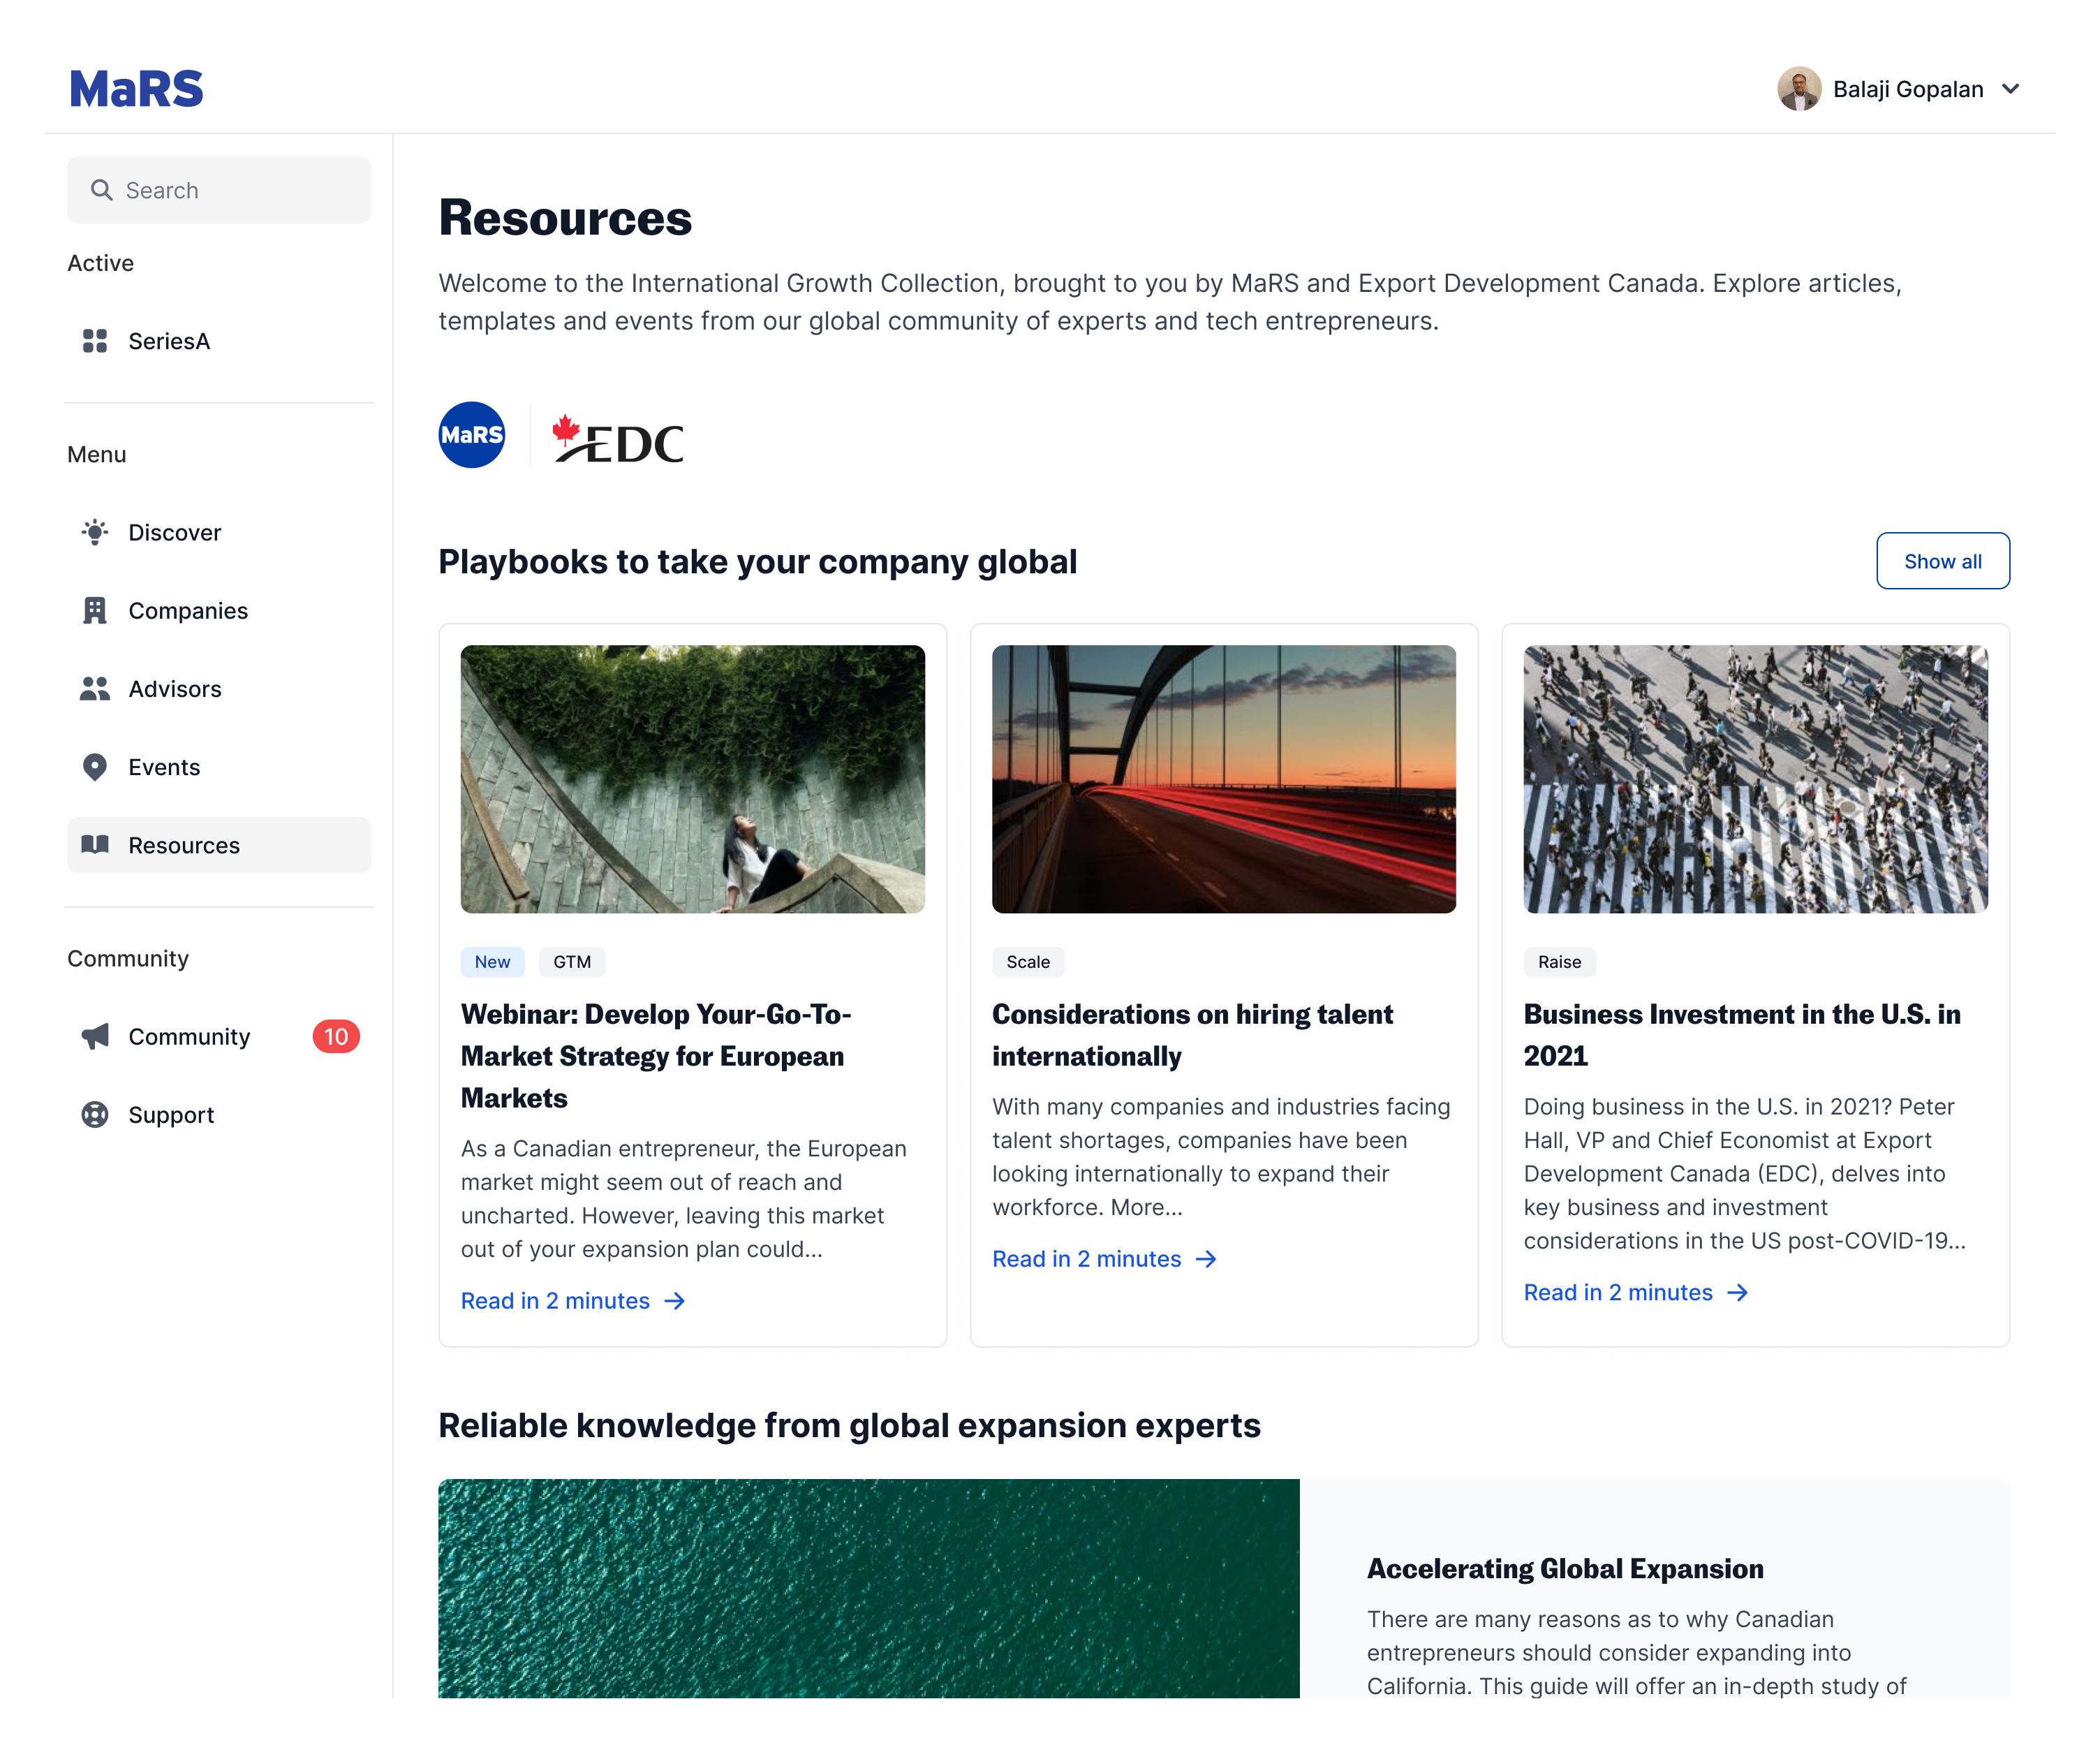Image resolution: width=2100 pixels, height=1743 pixels.
Task: Click the Events location pin icon
Action: [x=95, y=767]
